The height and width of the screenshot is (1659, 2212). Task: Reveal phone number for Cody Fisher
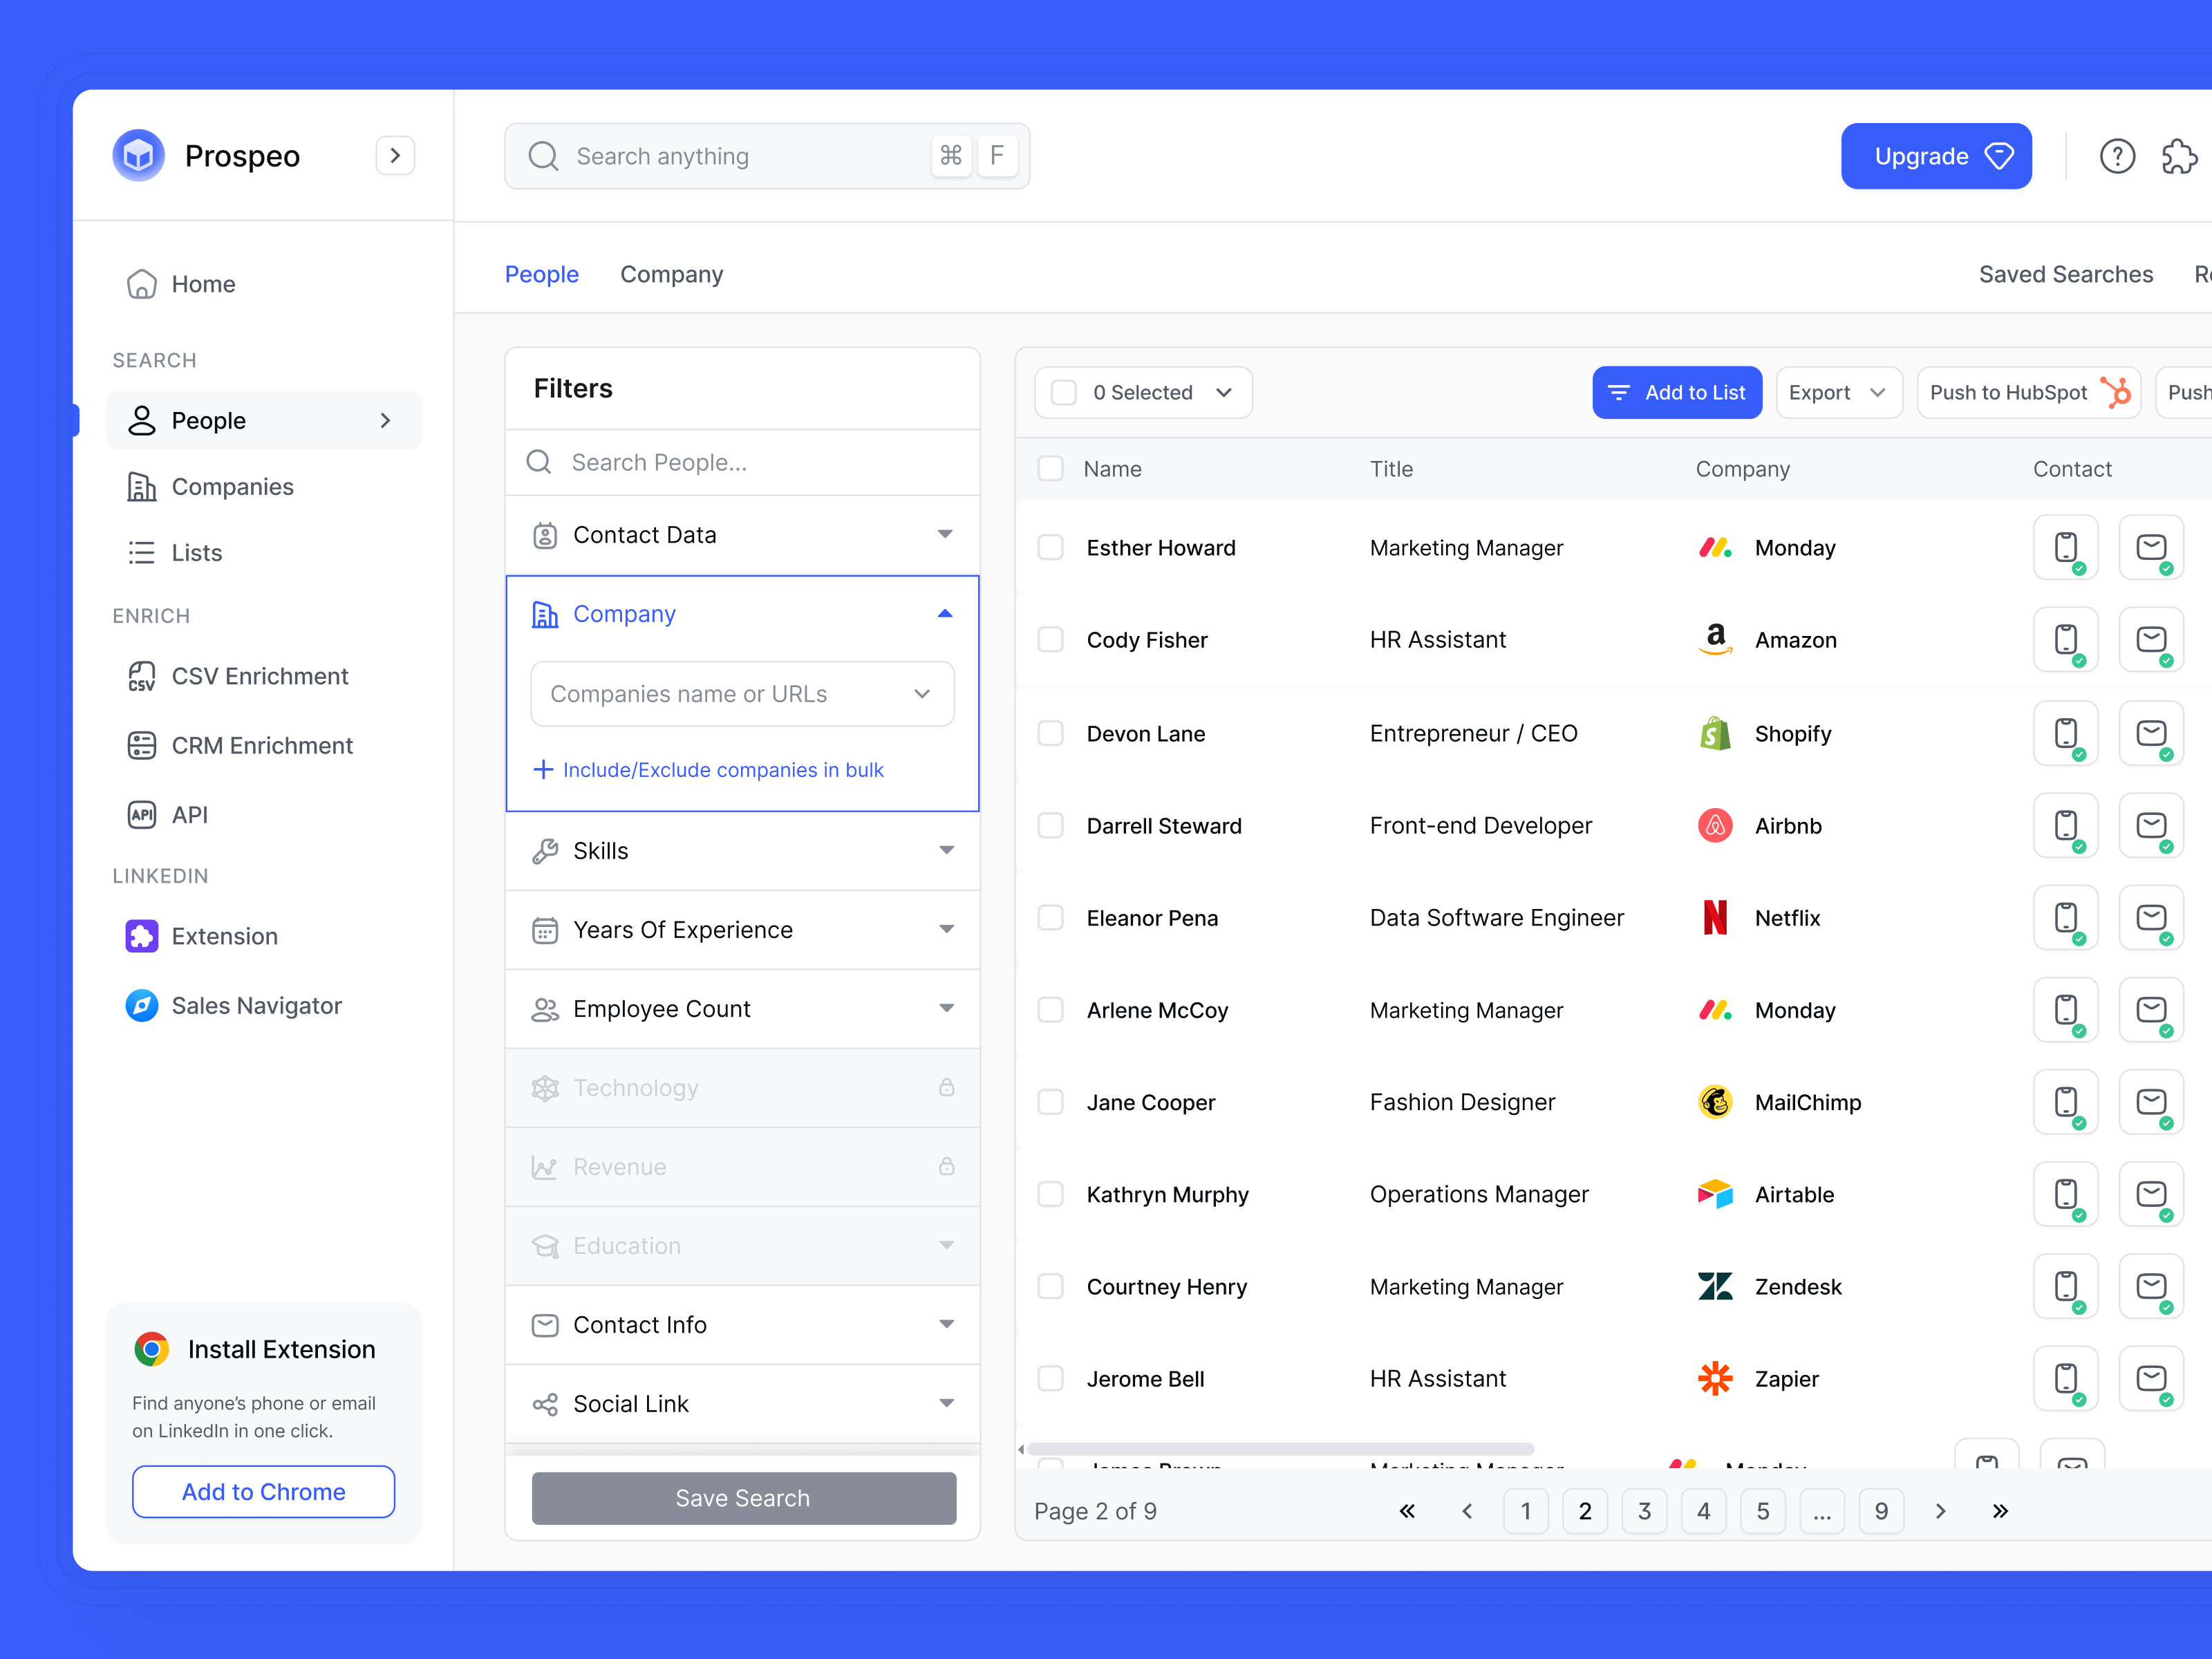click(2066, 640)
